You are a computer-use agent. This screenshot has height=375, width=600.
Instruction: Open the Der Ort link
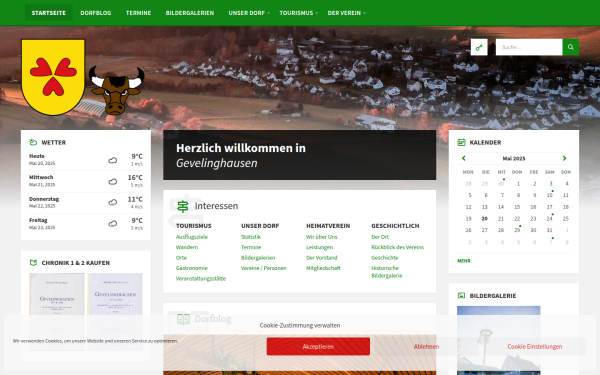(380, 237)
